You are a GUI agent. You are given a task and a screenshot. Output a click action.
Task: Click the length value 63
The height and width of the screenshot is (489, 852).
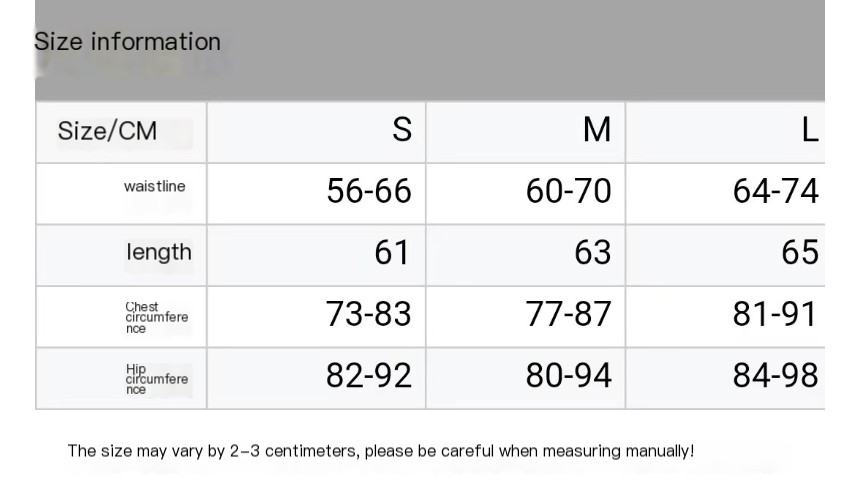pyautogui.click(x=593, y=253)
